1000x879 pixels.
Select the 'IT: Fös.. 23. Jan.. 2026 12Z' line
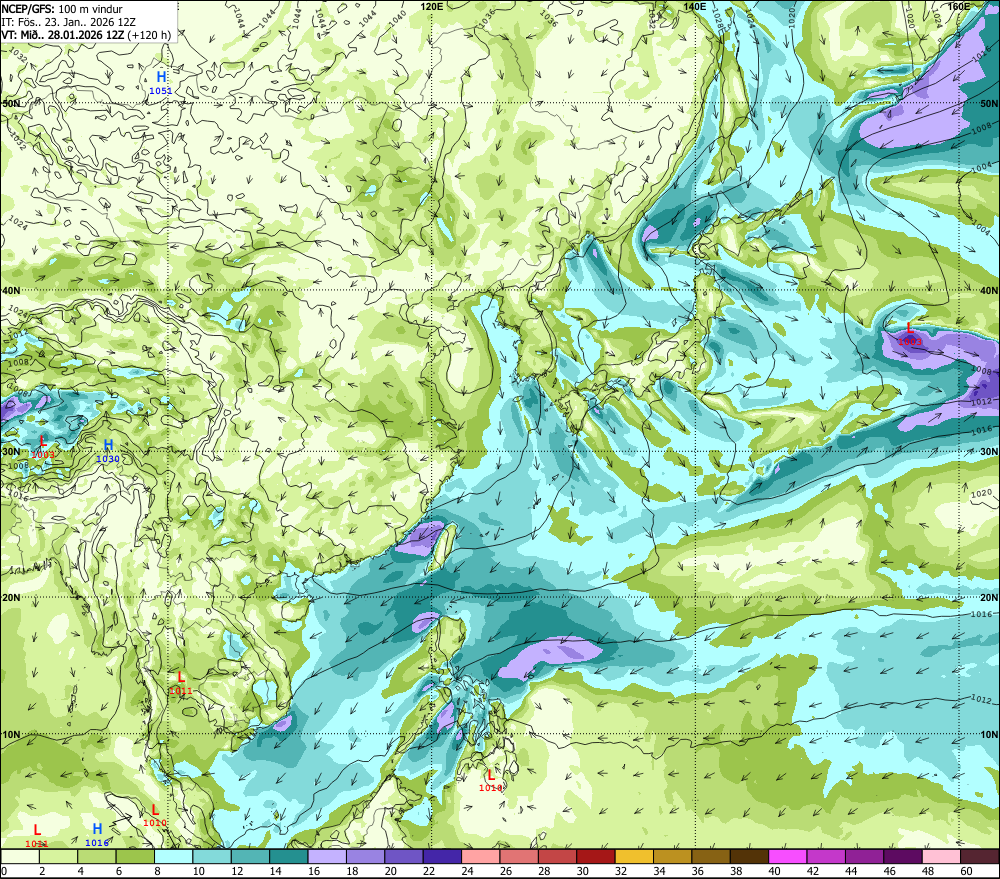[x=68, y=22]
